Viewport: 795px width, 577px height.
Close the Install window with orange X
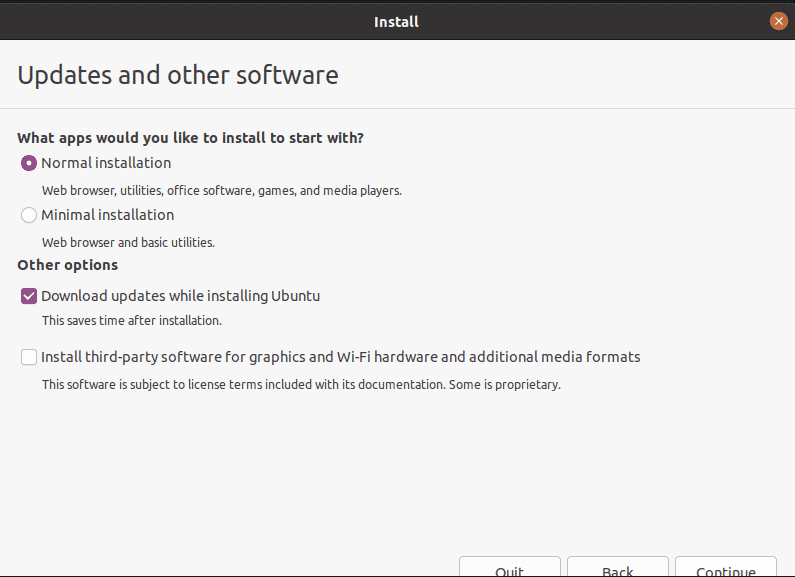(x=779, y=21)
